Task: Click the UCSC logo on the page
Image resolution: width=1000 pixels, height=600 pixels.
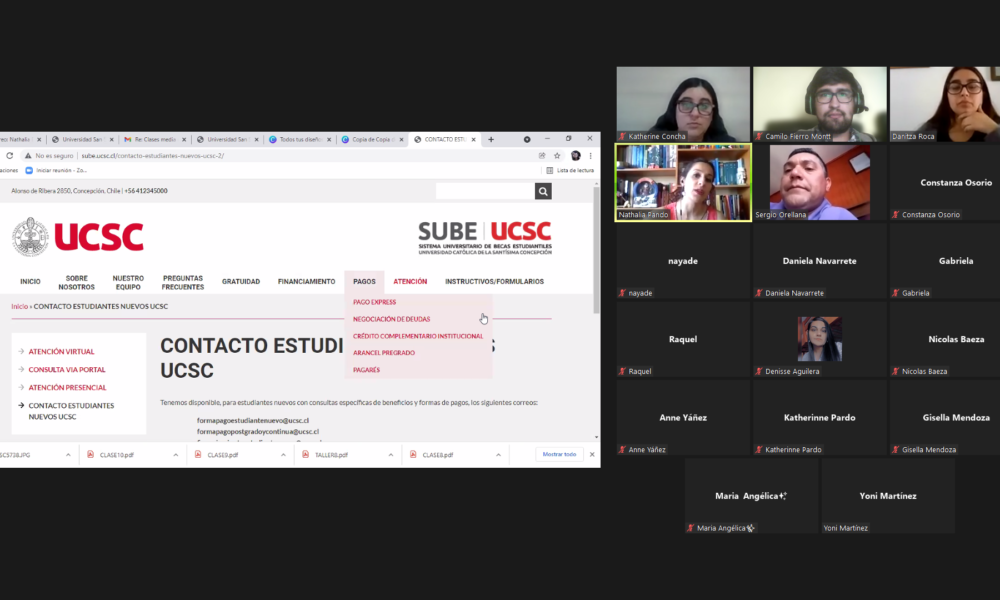Action: (78, 237)
